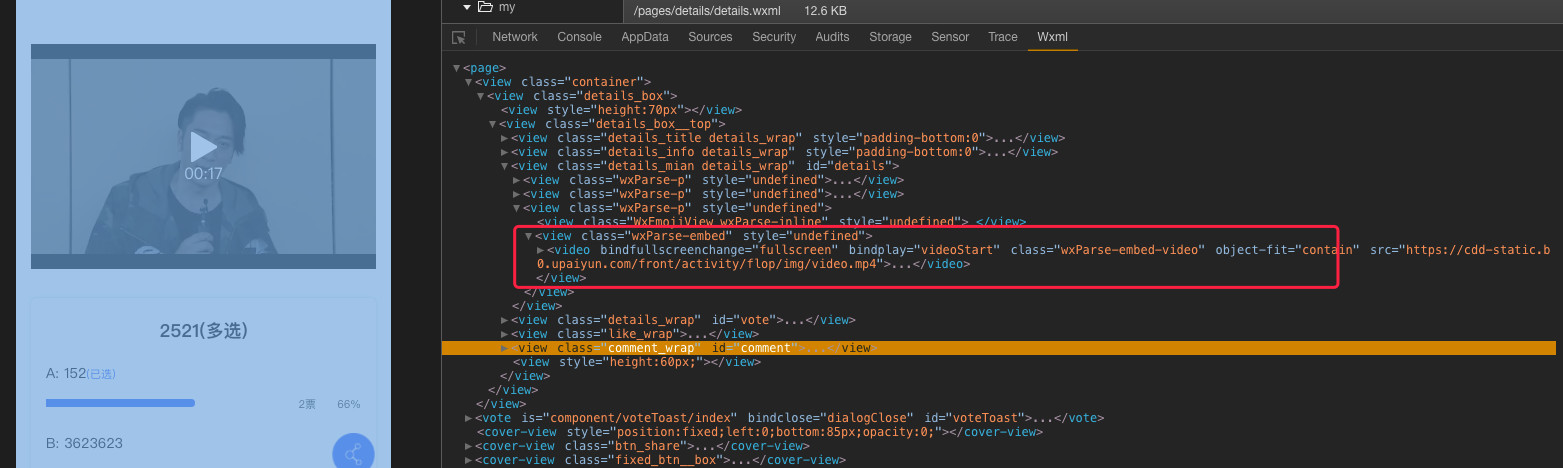Expand the vote voteToast component node

coord(469,418)
